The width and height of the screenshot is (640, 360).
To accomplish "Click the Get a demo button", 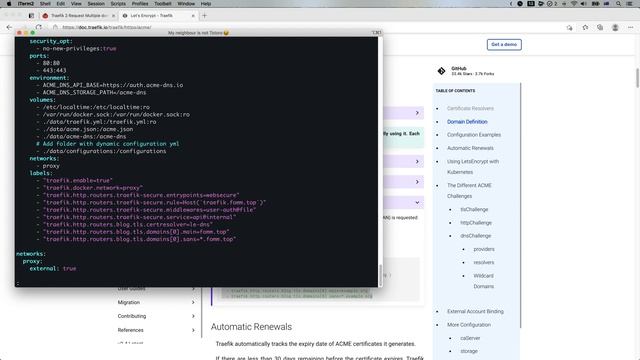I will tap(504, 44).
